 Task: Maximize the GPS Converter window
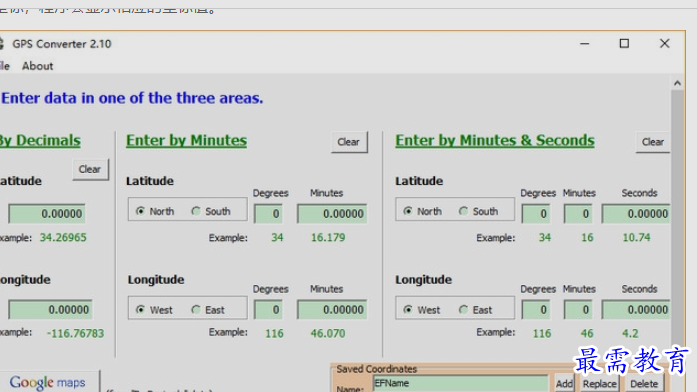(x=624, y=44)
